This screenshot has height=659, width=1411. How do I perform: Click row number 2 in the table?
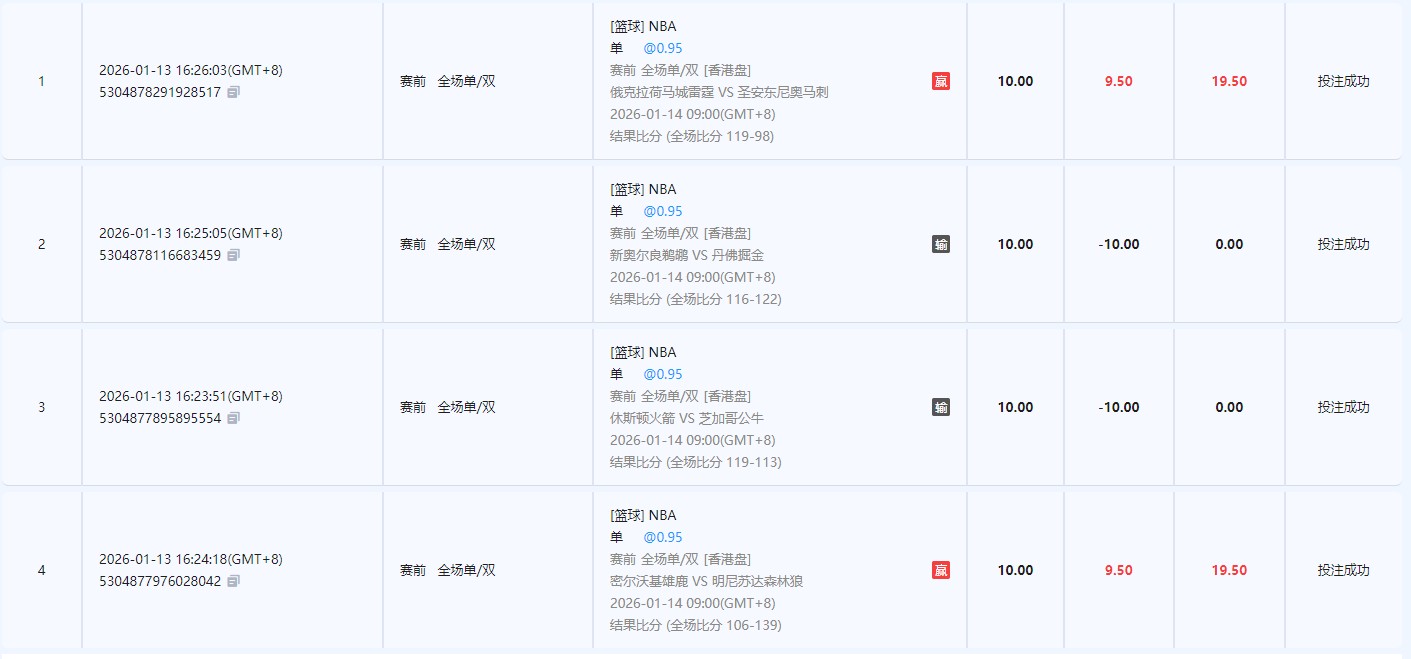click(x=42, y=243)
